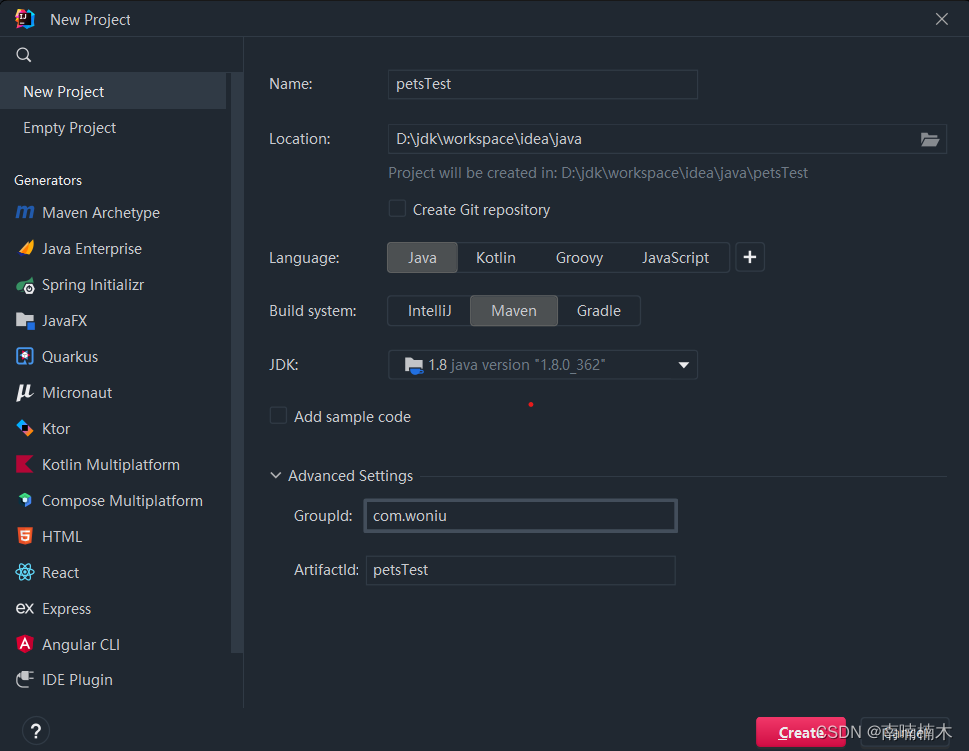This screenshot has width=969, height=751.
Task: Select the Angular CLI icon
Action: point(25,644)
